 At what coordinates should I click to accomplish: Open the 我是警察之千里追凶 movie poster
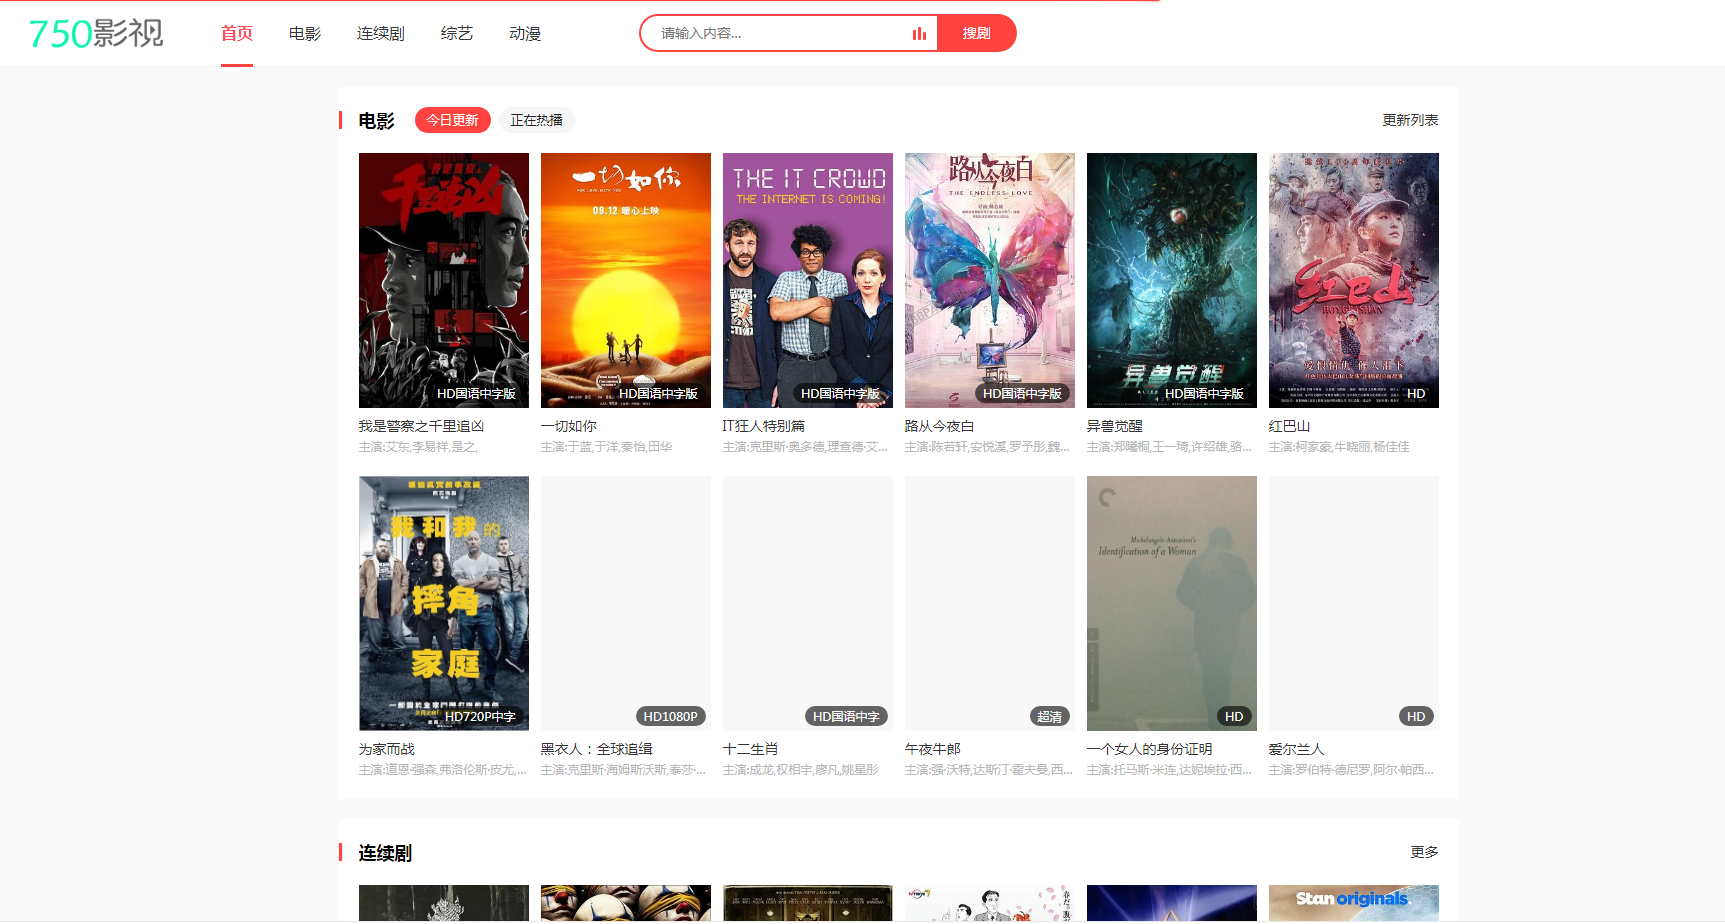(x=444, y=280)
